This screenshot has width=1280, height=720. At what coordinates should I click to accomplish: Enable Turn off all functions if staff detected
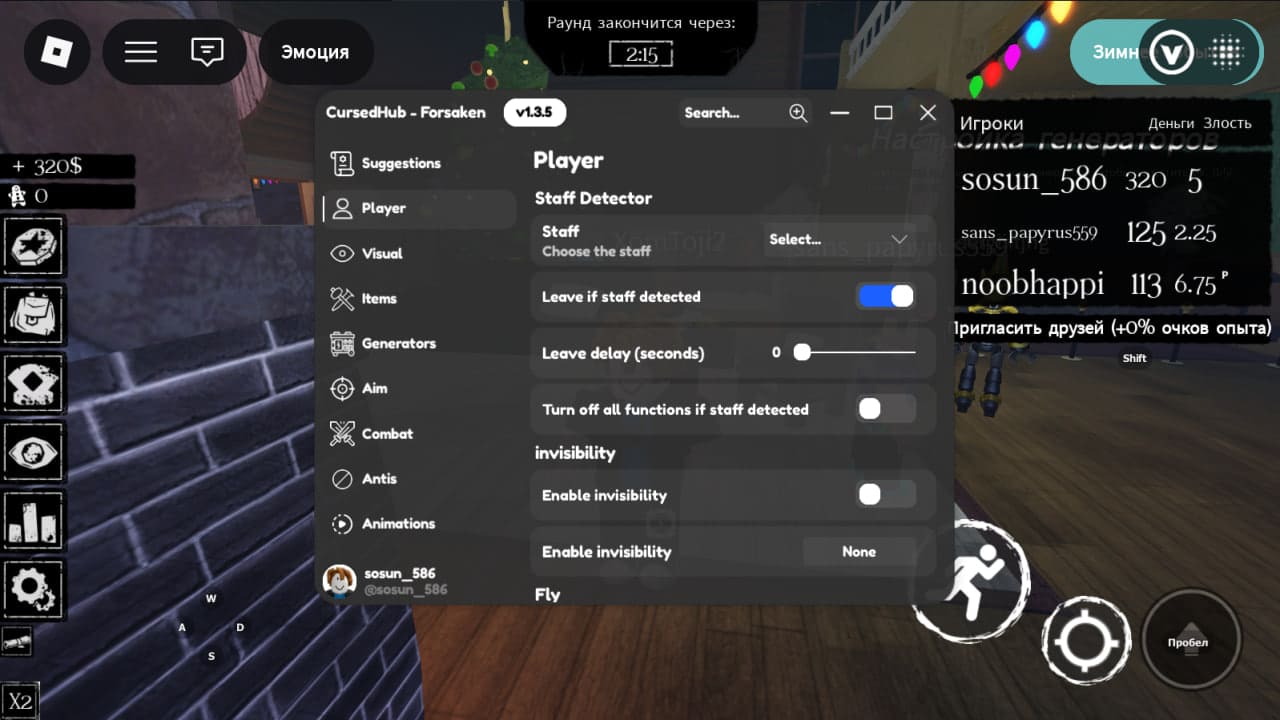[885, 408]
